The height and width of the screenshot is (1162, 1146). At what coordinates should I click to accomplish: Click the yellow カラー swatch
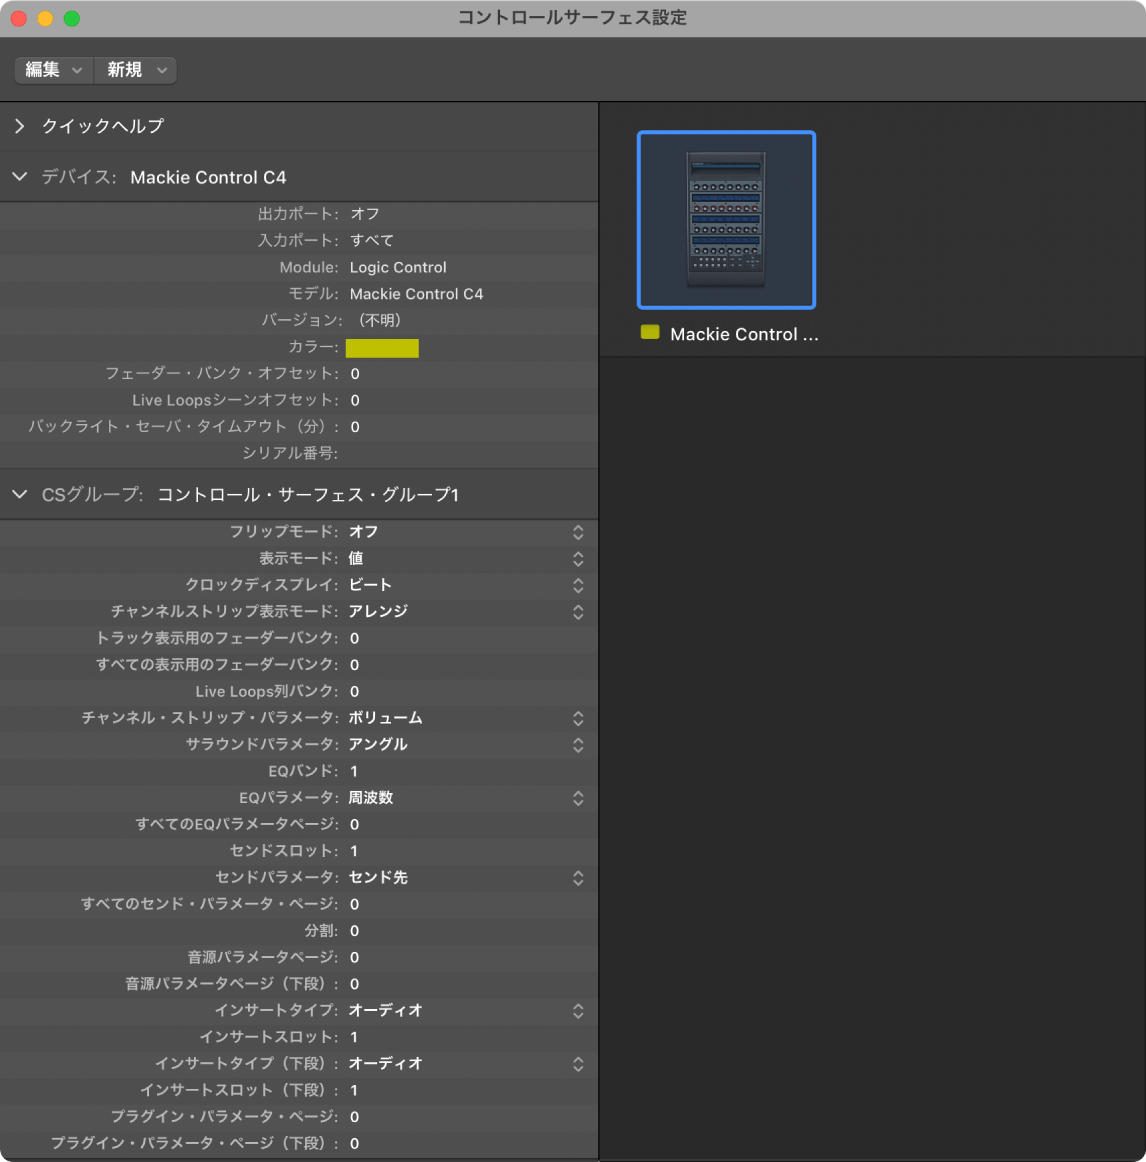[x=382, y=348]
